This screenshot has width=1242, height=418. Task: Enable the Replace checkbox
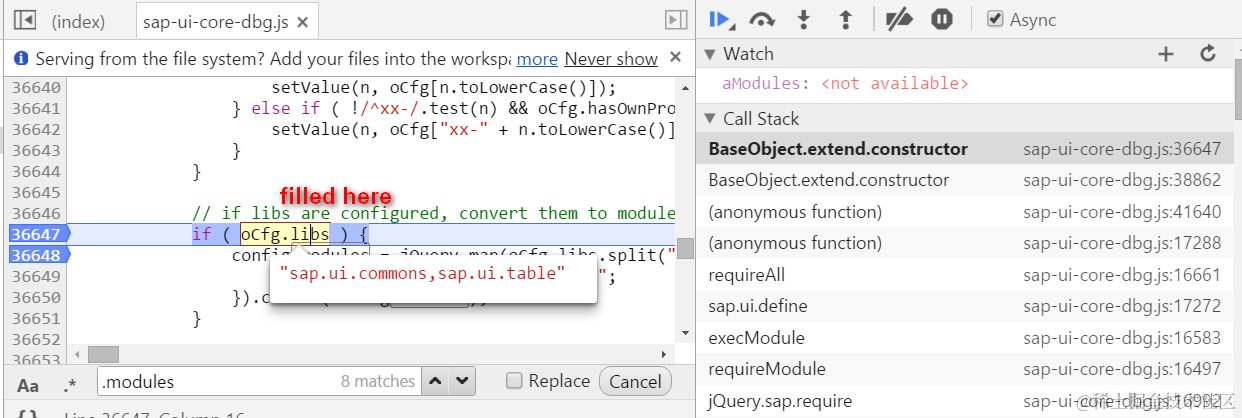pyautogui.click(x=514, y=380)
